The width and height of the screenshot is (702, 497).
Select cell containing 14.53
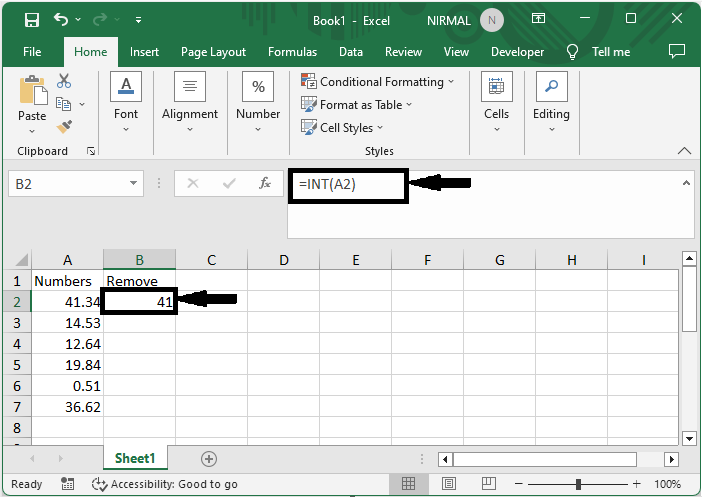point(67,323)
